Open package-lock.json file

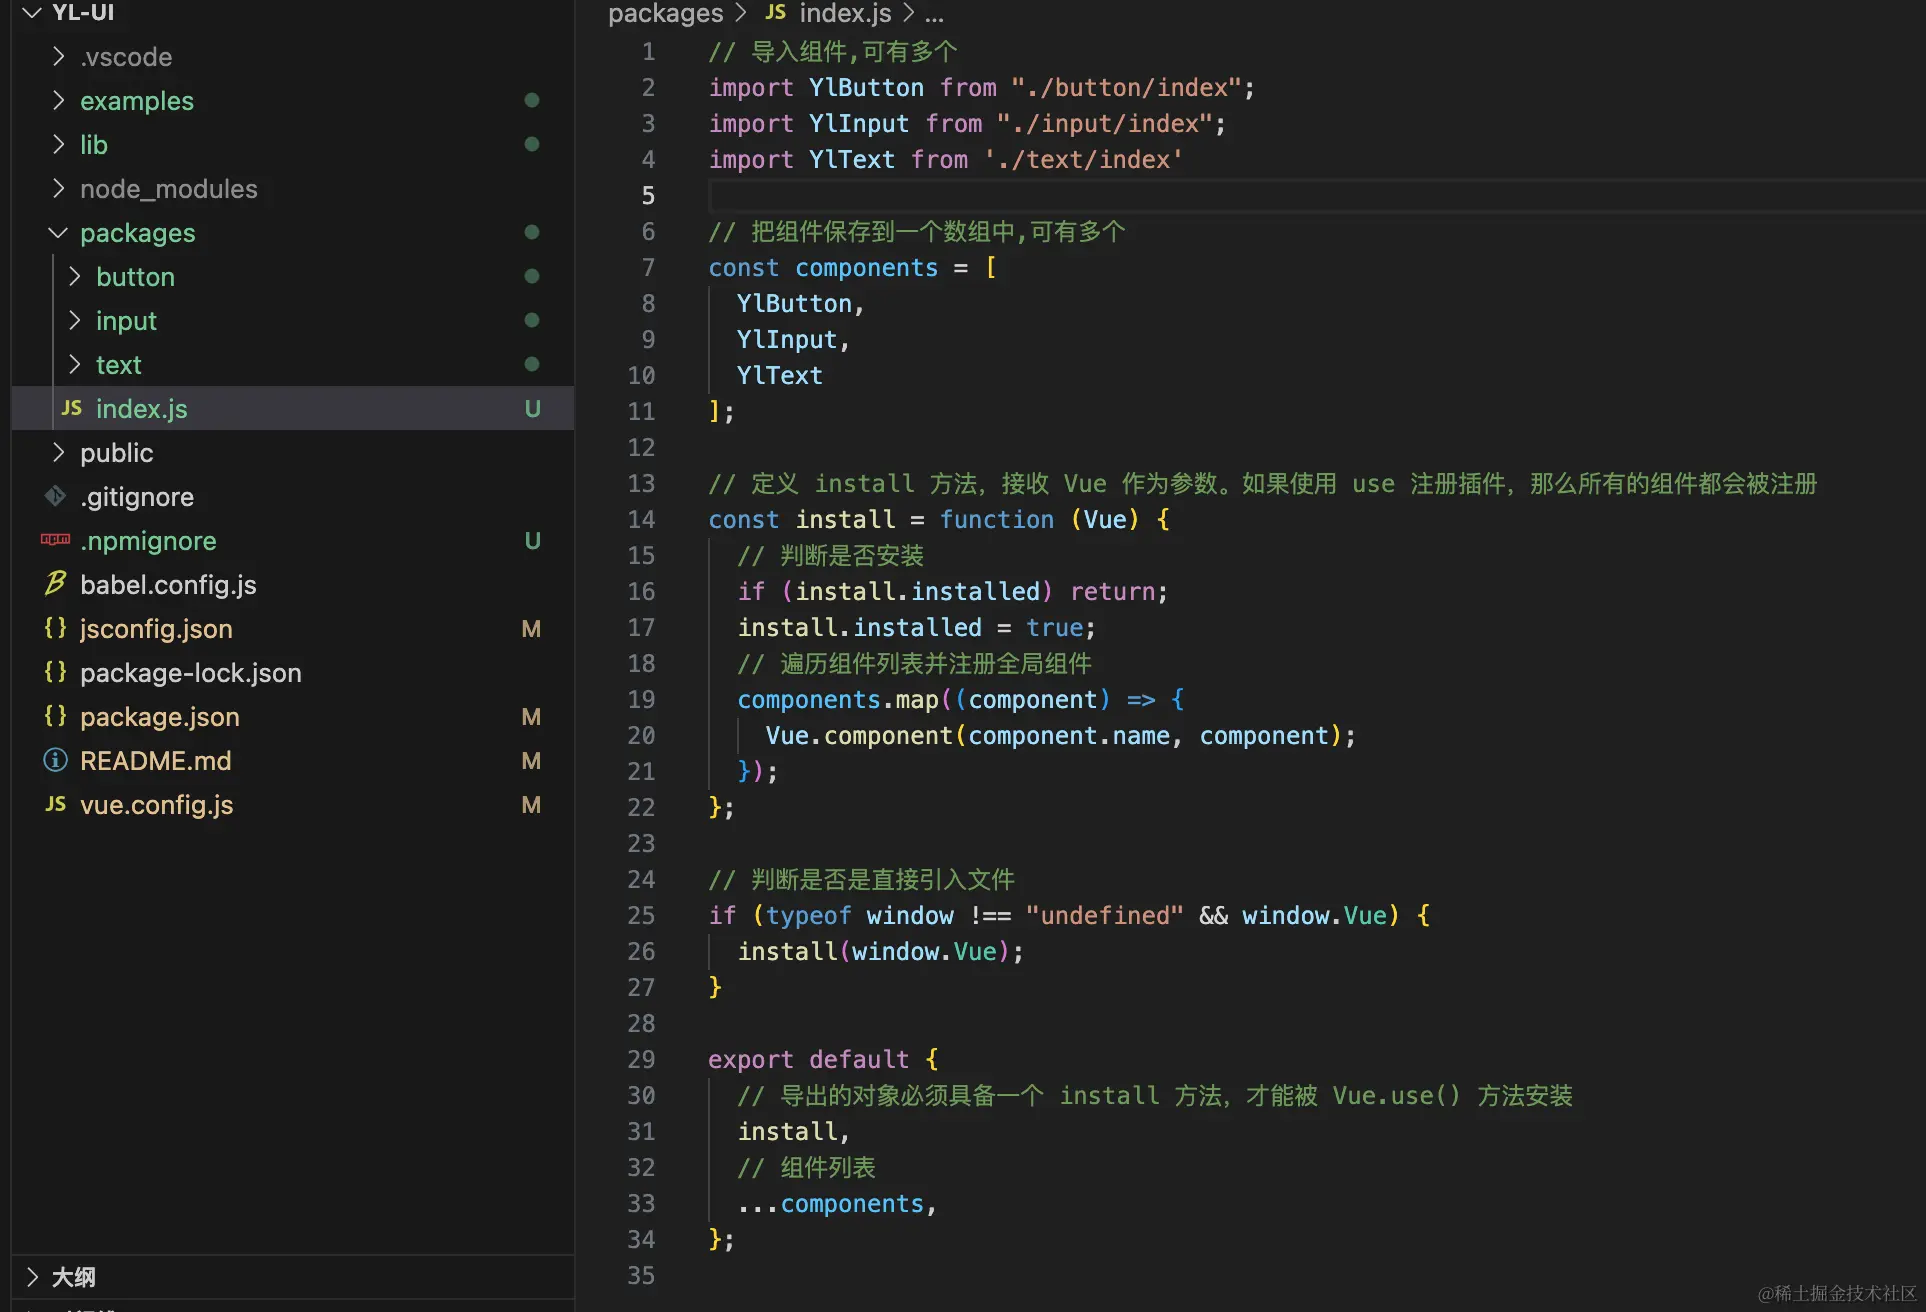tap(190, 672)
